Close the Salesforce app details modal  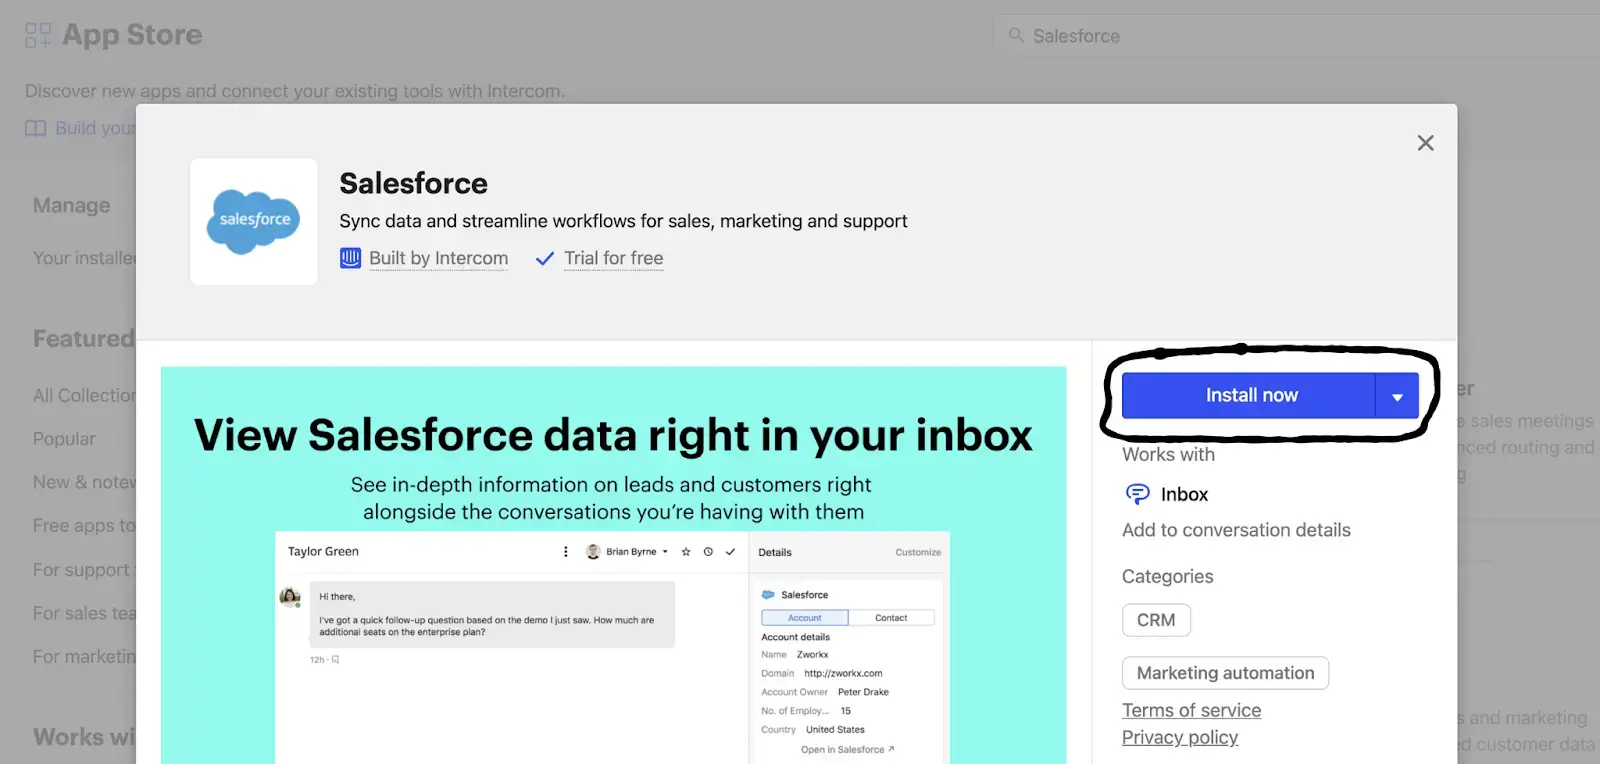(x=1425, y=143)
